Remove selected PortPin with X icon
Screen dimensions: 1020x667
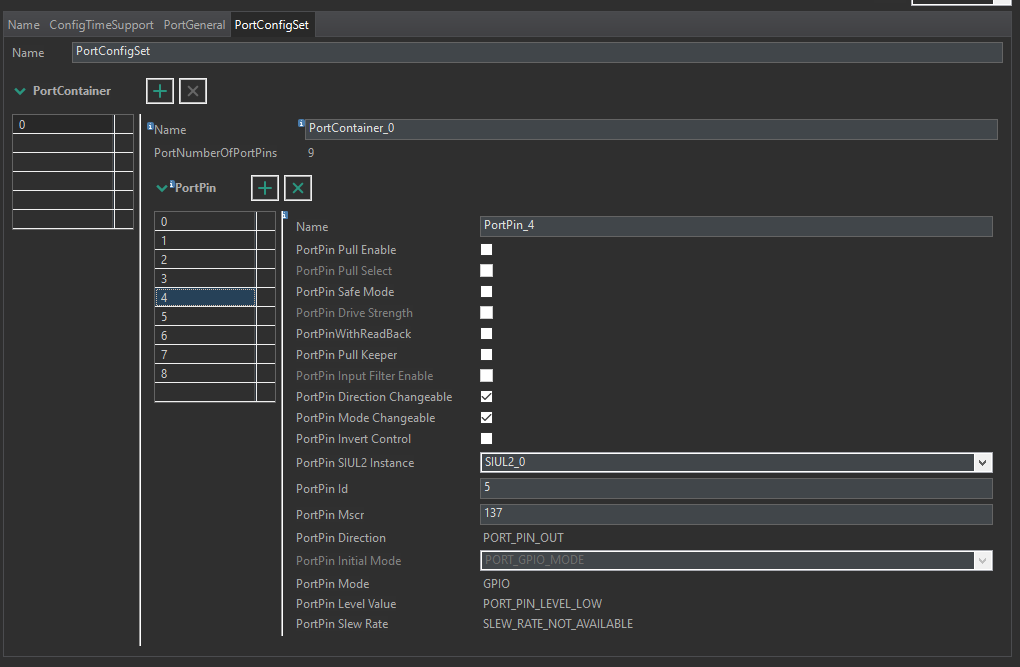(x=297, y=188)
